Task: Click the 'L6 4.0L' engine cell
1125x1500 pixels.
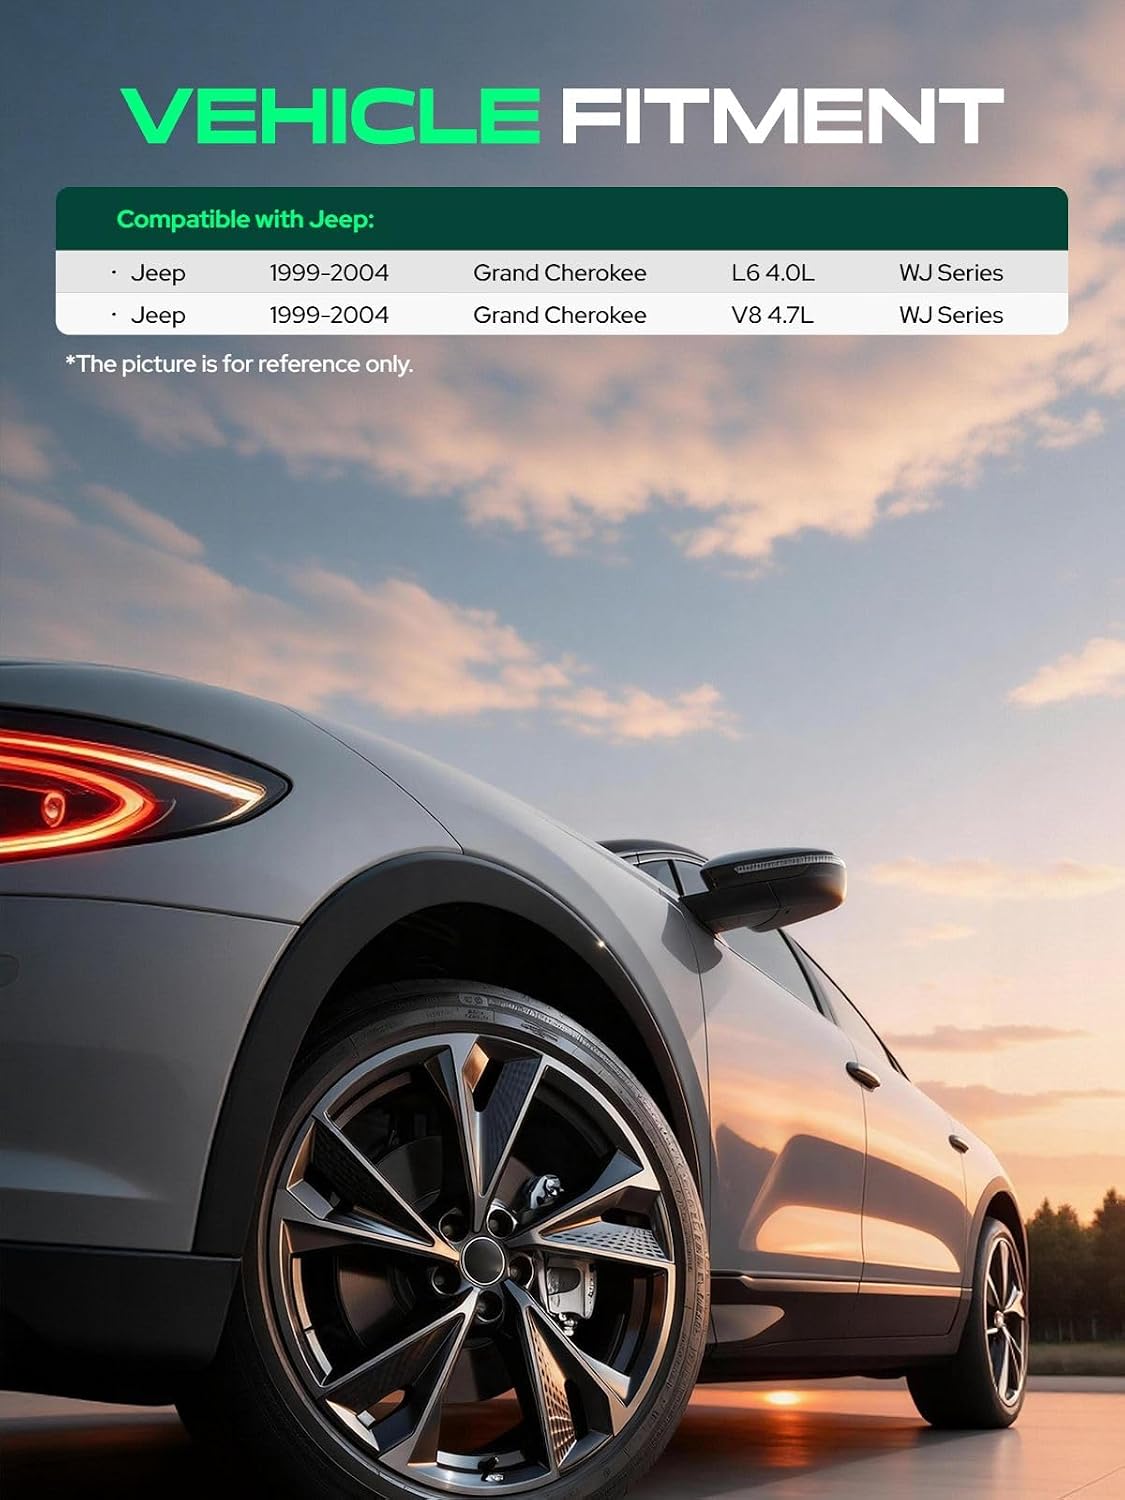Action: (x=773, y=273)
